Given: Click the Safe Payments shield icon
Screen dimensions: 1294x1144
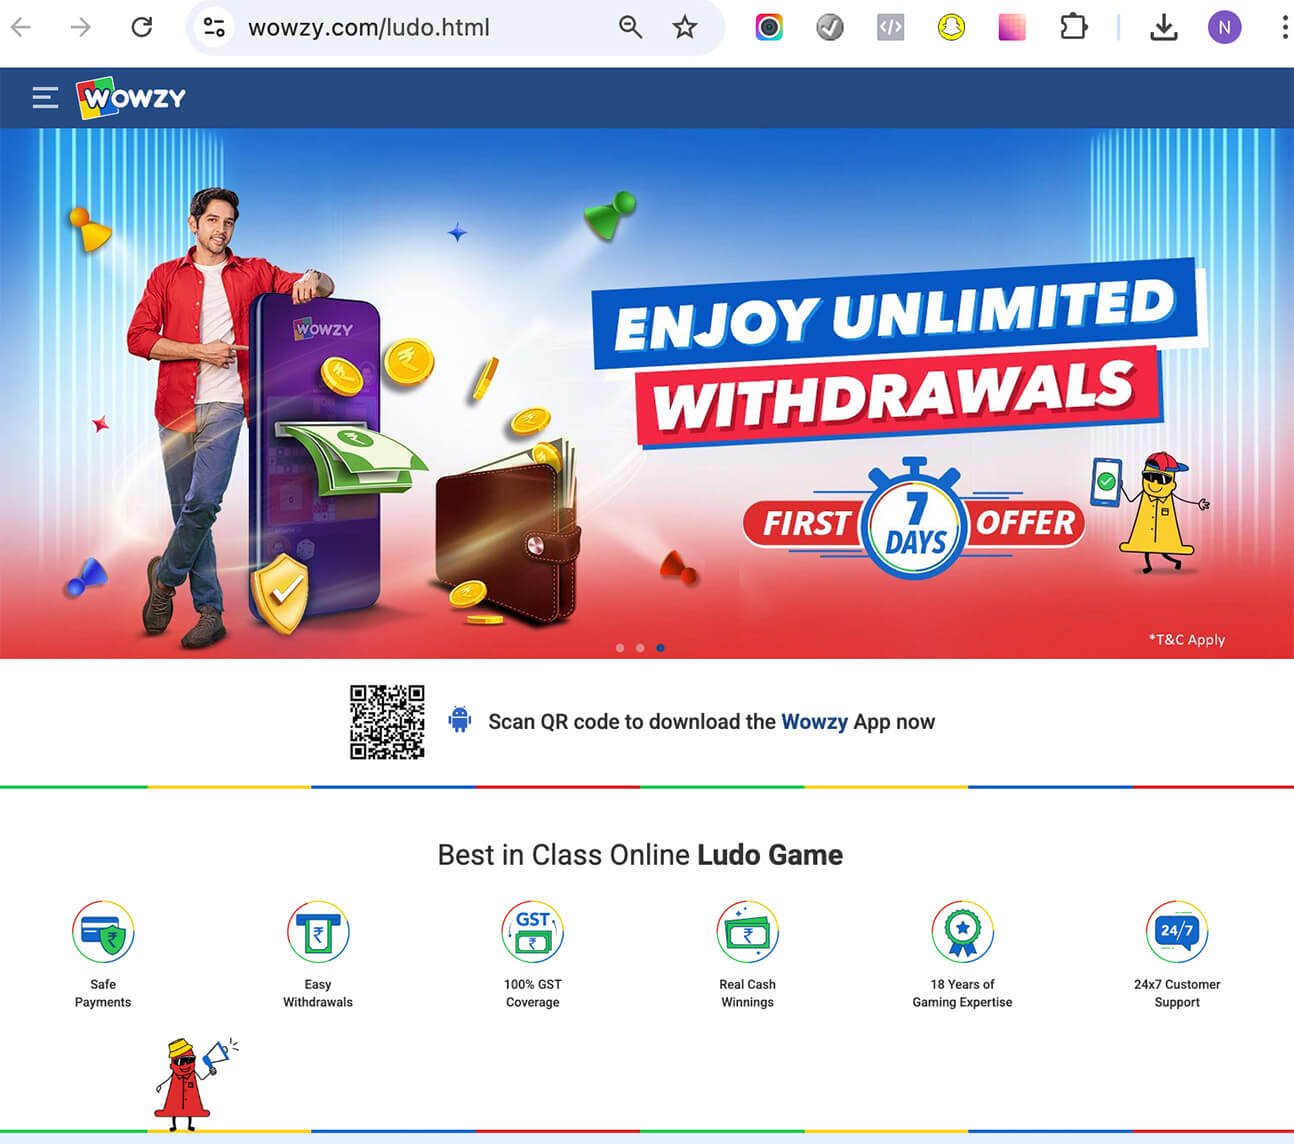Looking at the screenshot, I should tap(103, 932).
